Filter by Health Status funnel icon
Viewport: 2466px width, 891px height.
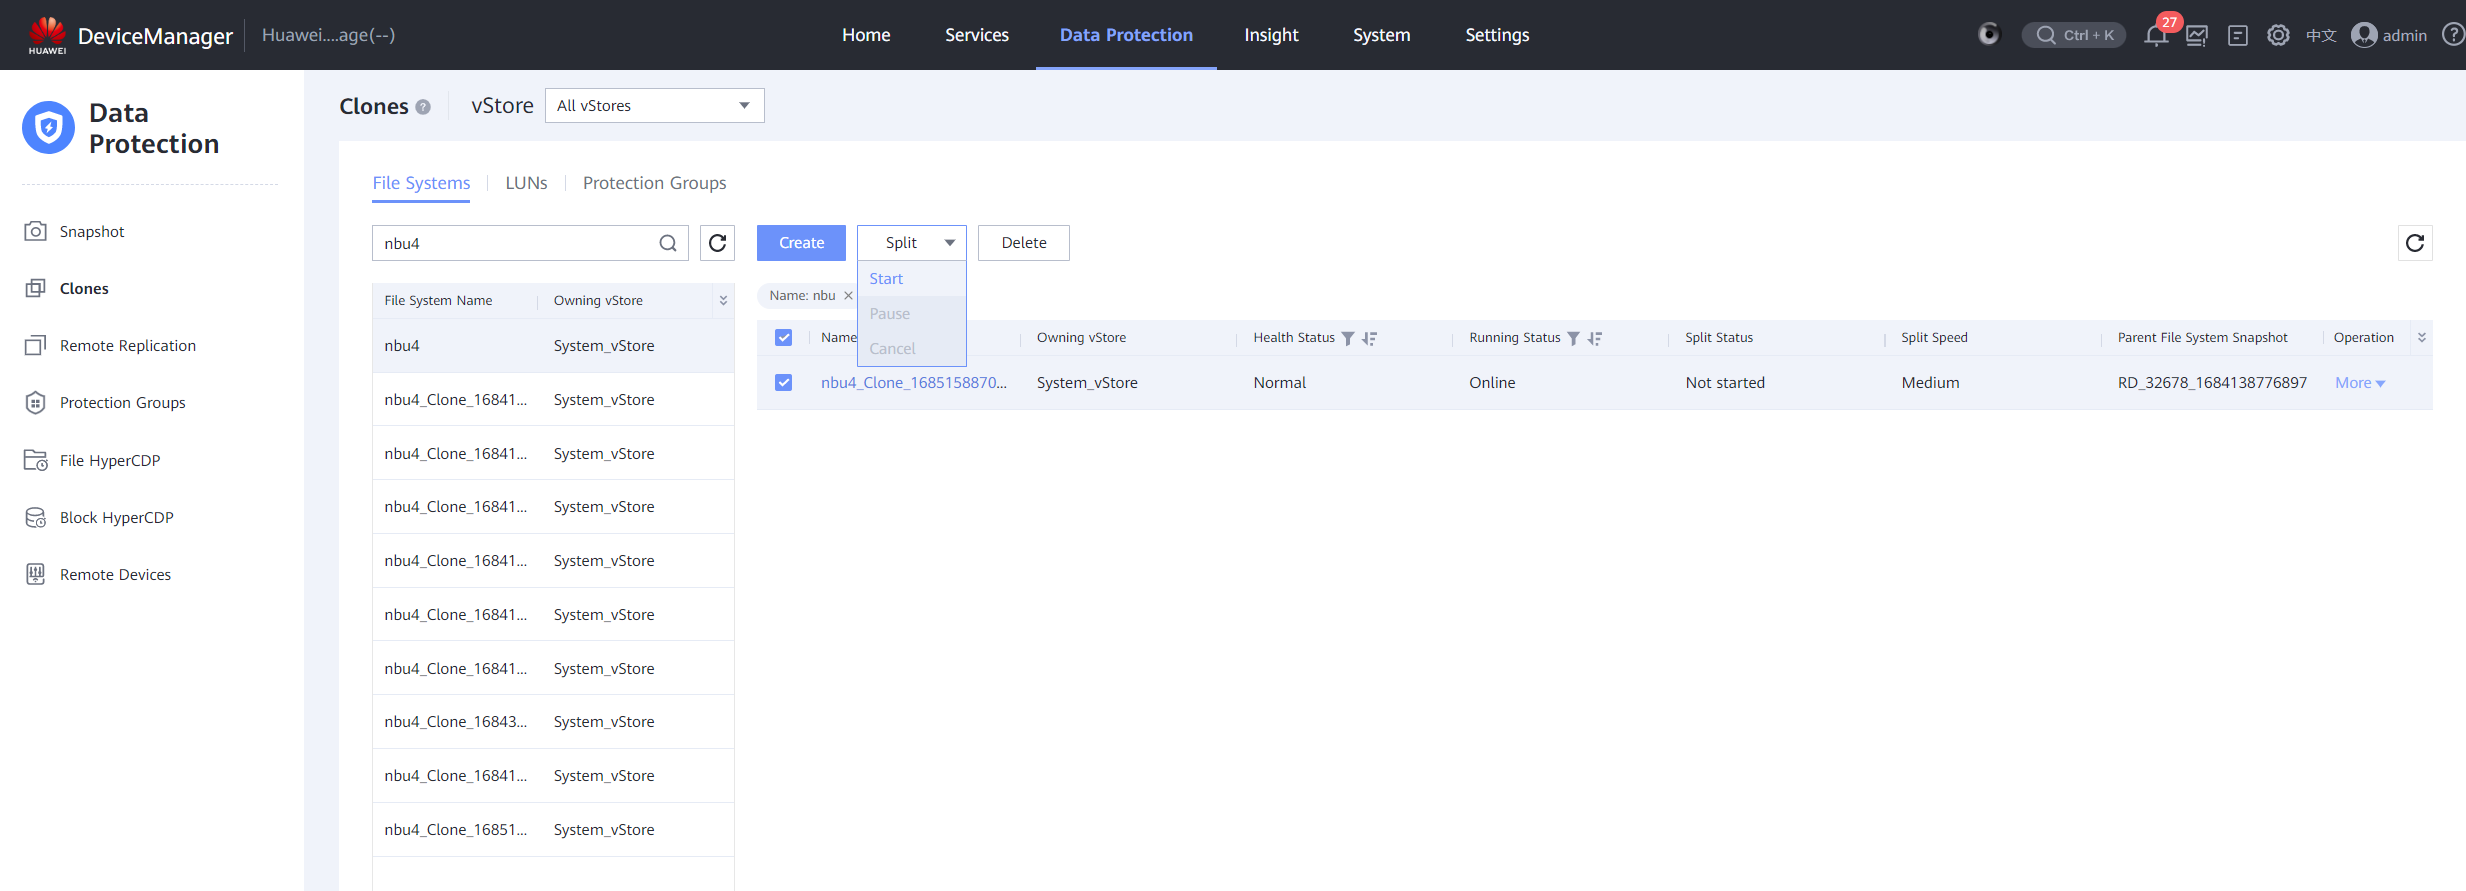[1348, 338]
